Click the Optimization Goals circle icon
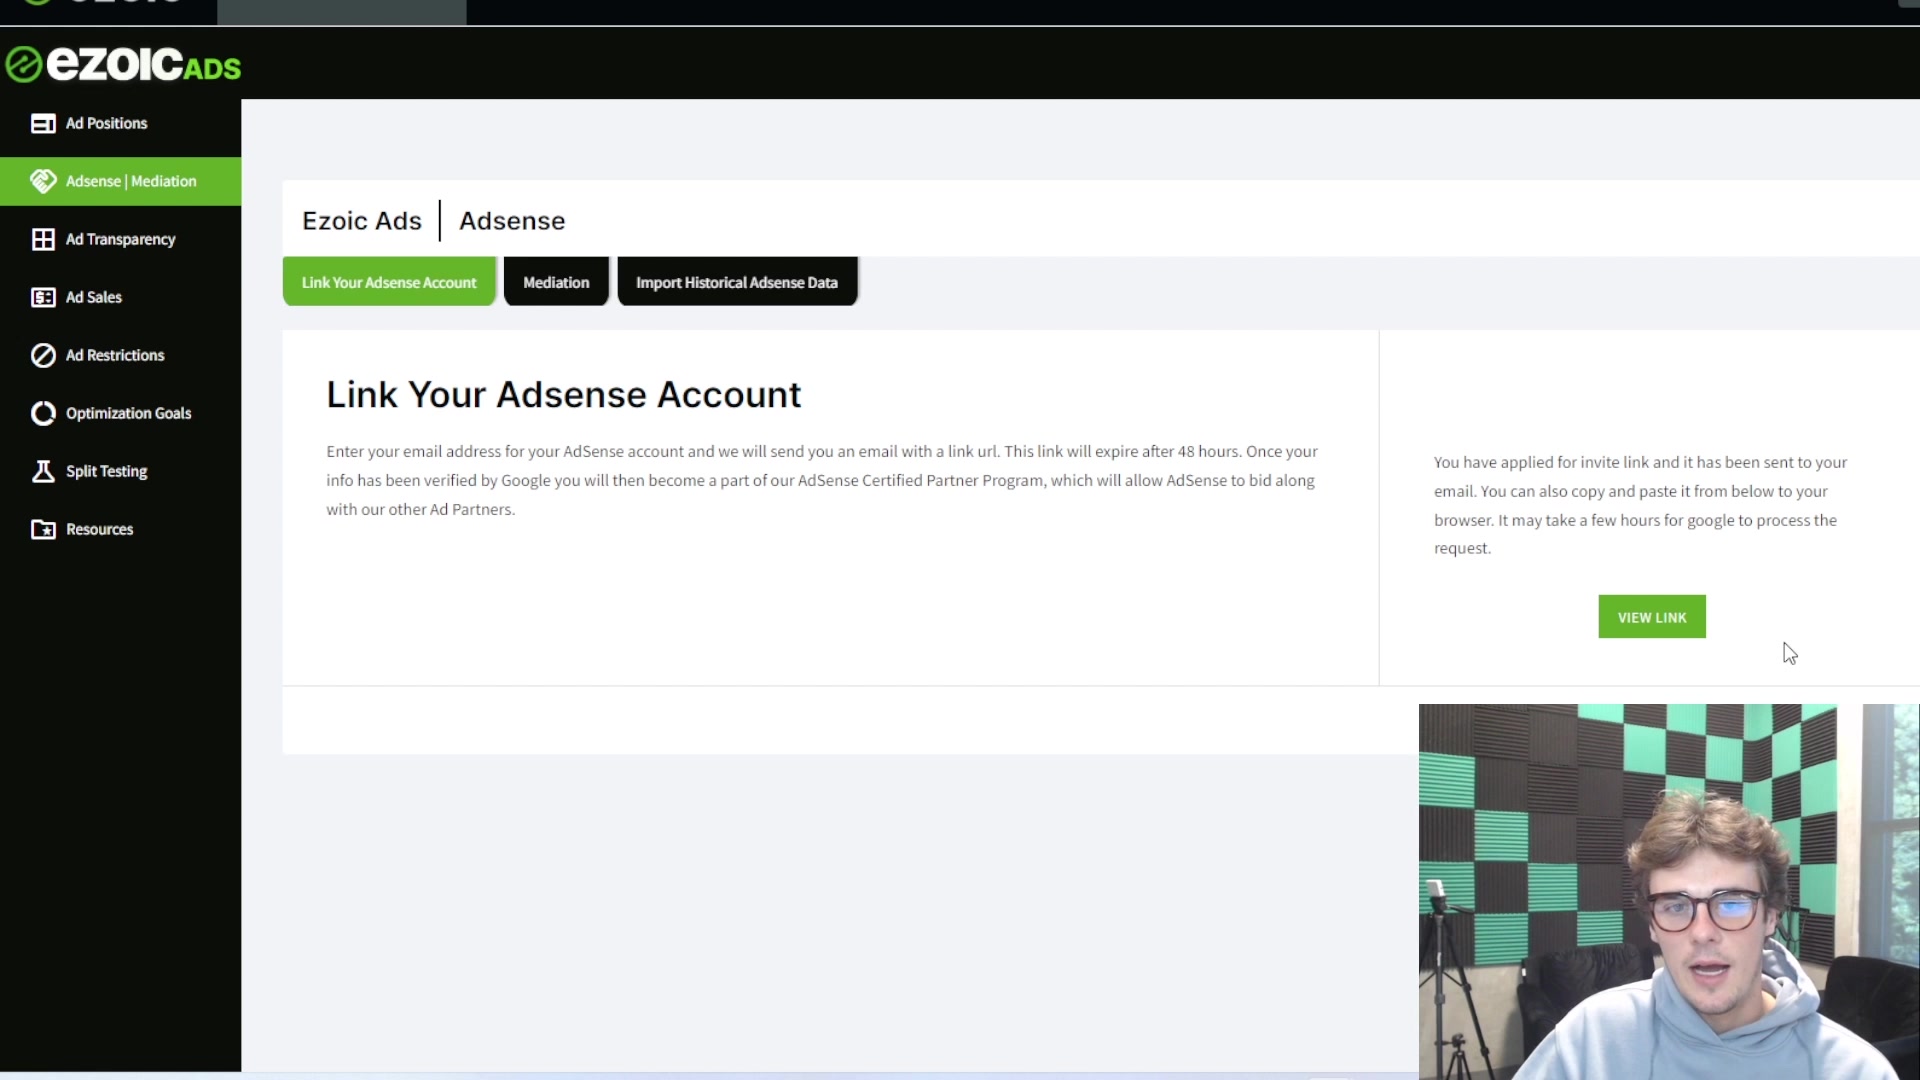The width and height of the screenshot is (1920, 1080). pos(43,414)
